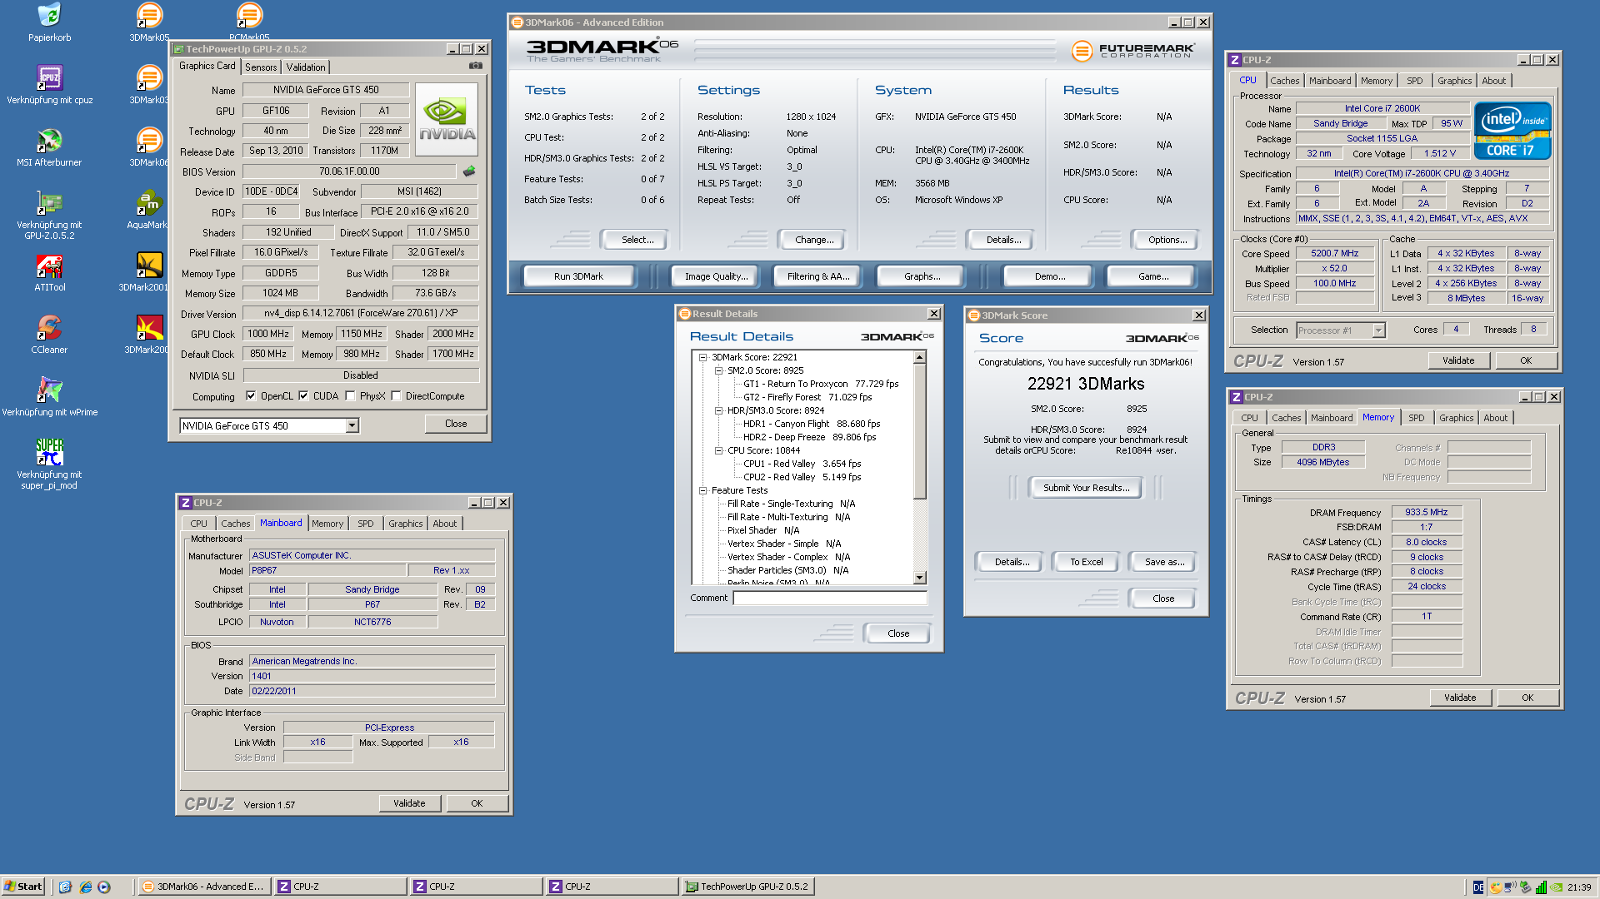Click the Futuremark Corporation logo
1600x899 pixels.
(1132, 50)
